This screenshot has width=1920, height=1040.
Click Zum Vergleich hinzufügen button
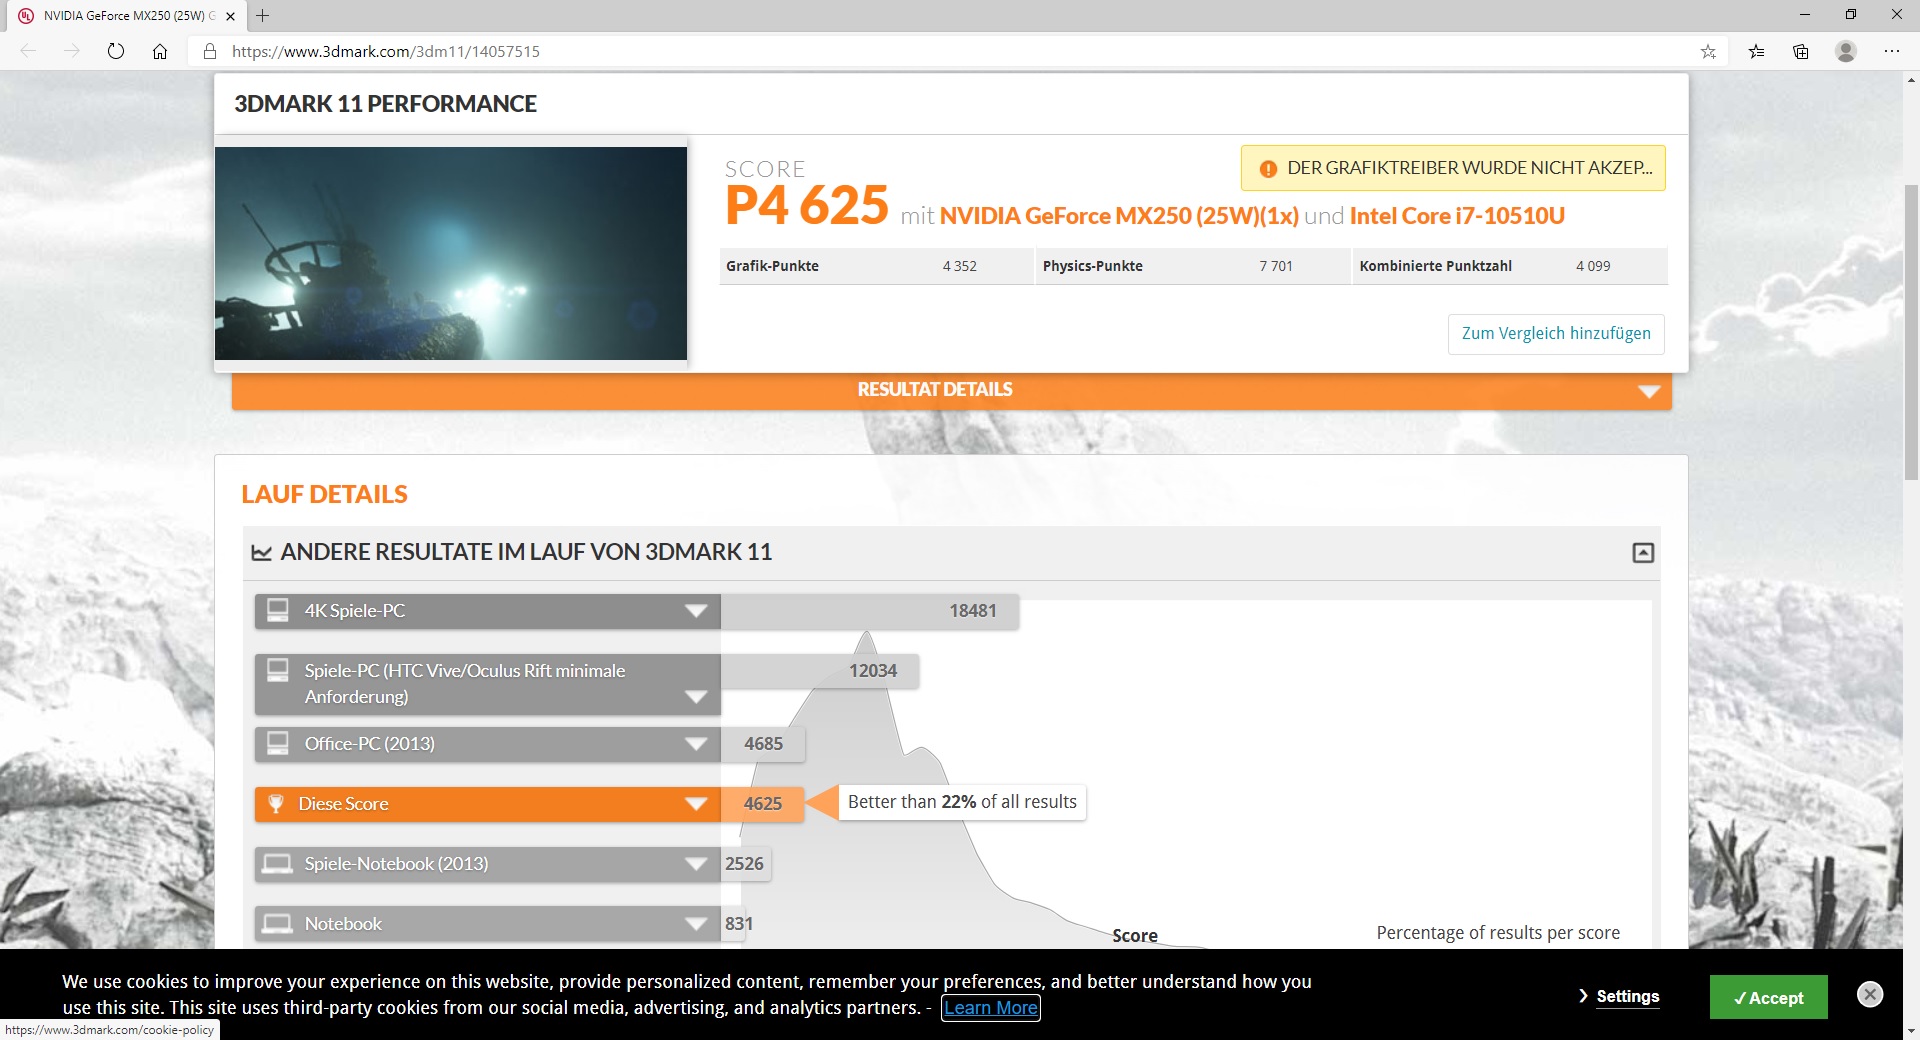1555,334
